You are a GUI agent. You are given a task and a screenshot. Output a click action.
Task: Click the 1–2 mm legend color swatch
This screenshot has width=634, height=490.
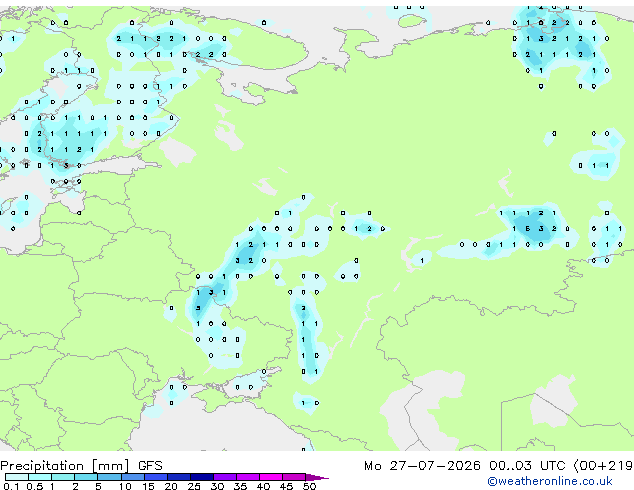click(x=63, y=477)
